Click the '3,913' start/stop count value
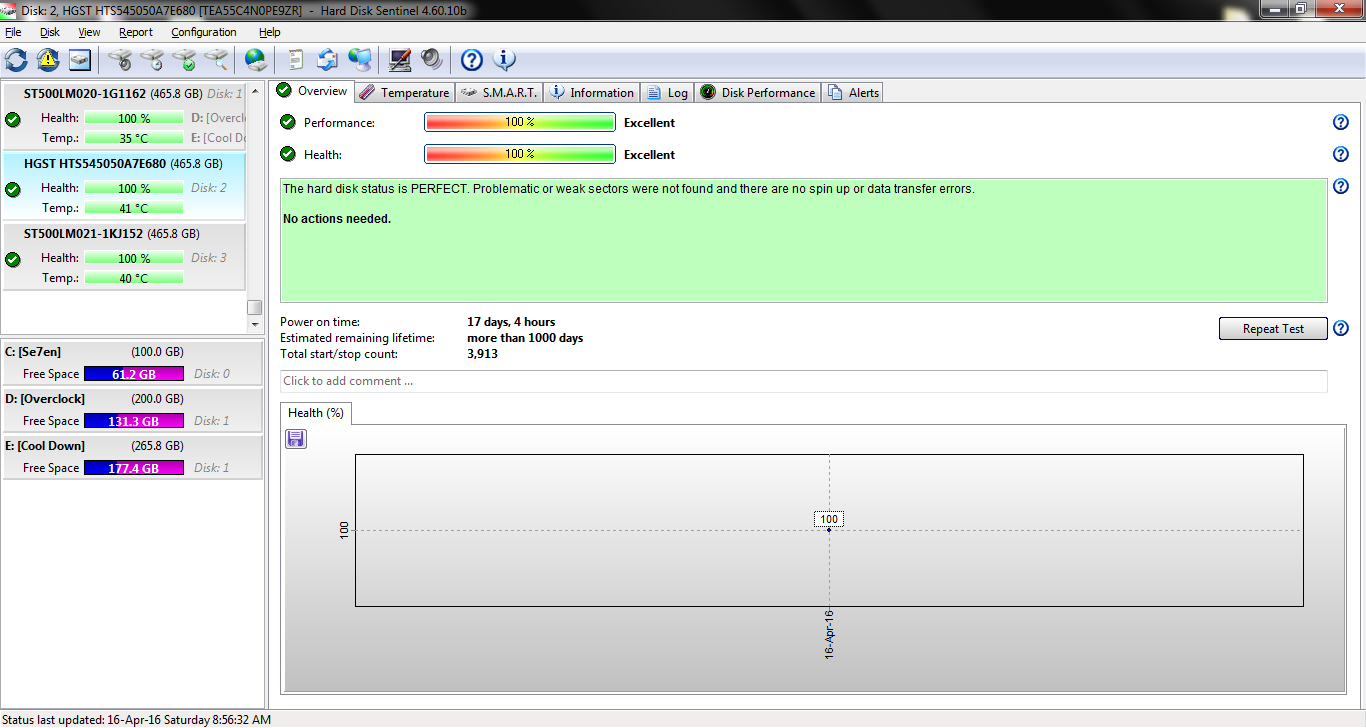 482,354
